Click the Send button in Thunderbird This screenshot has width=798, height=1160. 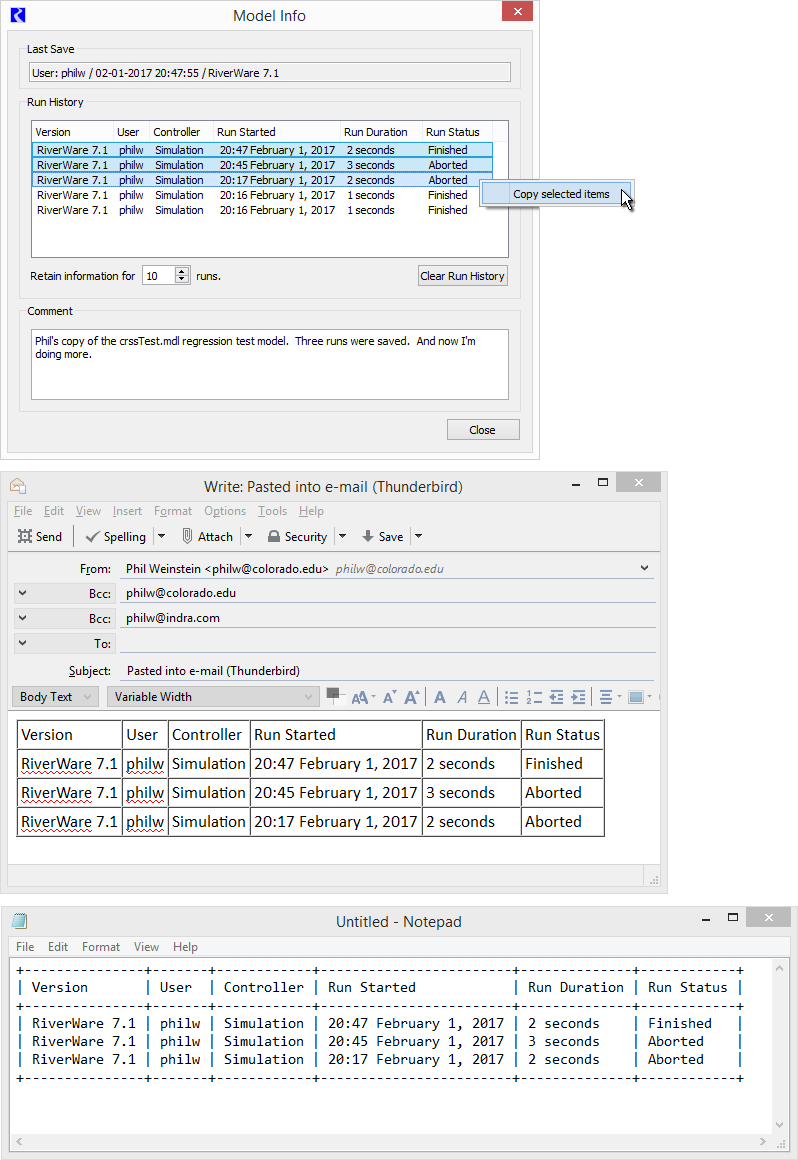click(40, 536)
